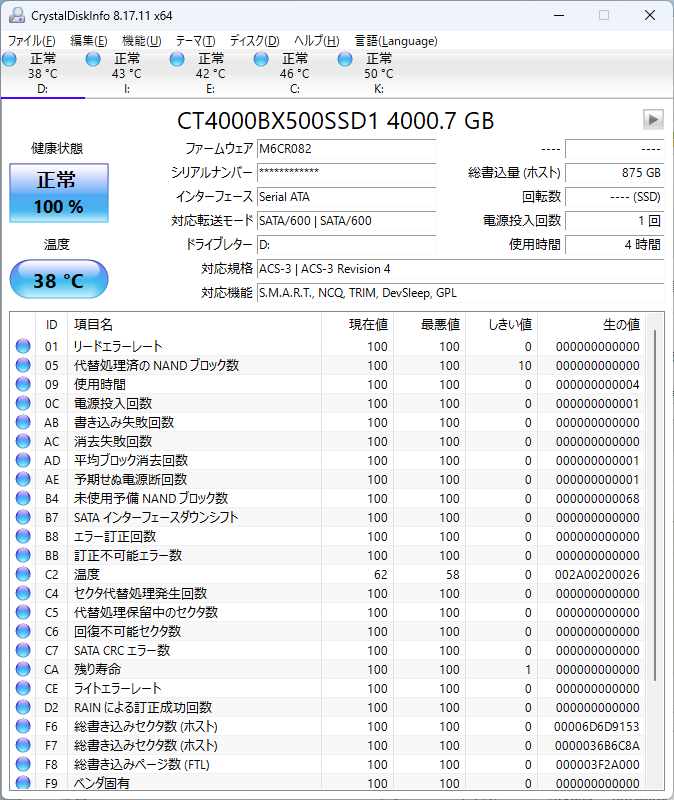The height and width of the screenshot is (800, 674).
Task: Click status orb for attribute F6 row
Action: point(23,726)
